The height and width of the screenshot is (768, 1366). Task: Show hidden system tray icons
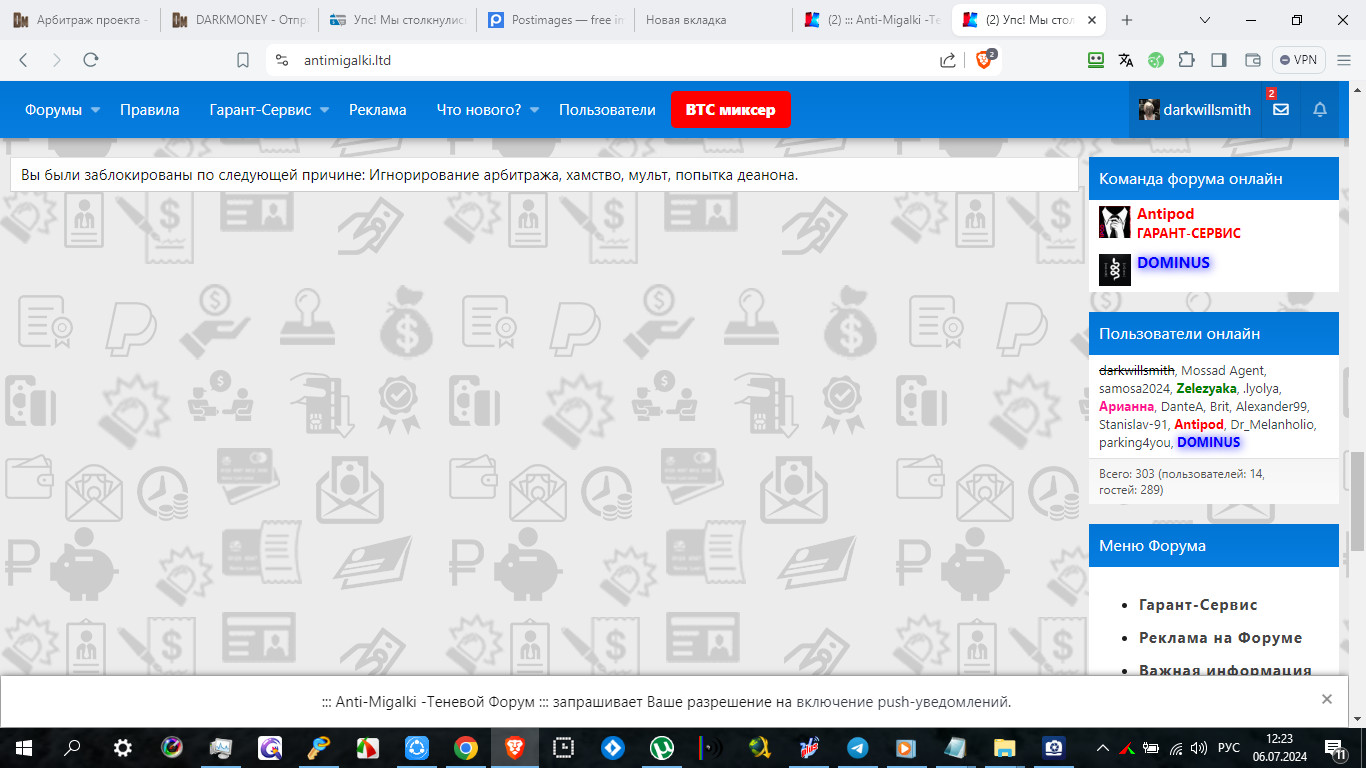pyautogui.click(x=1103, y=747)
